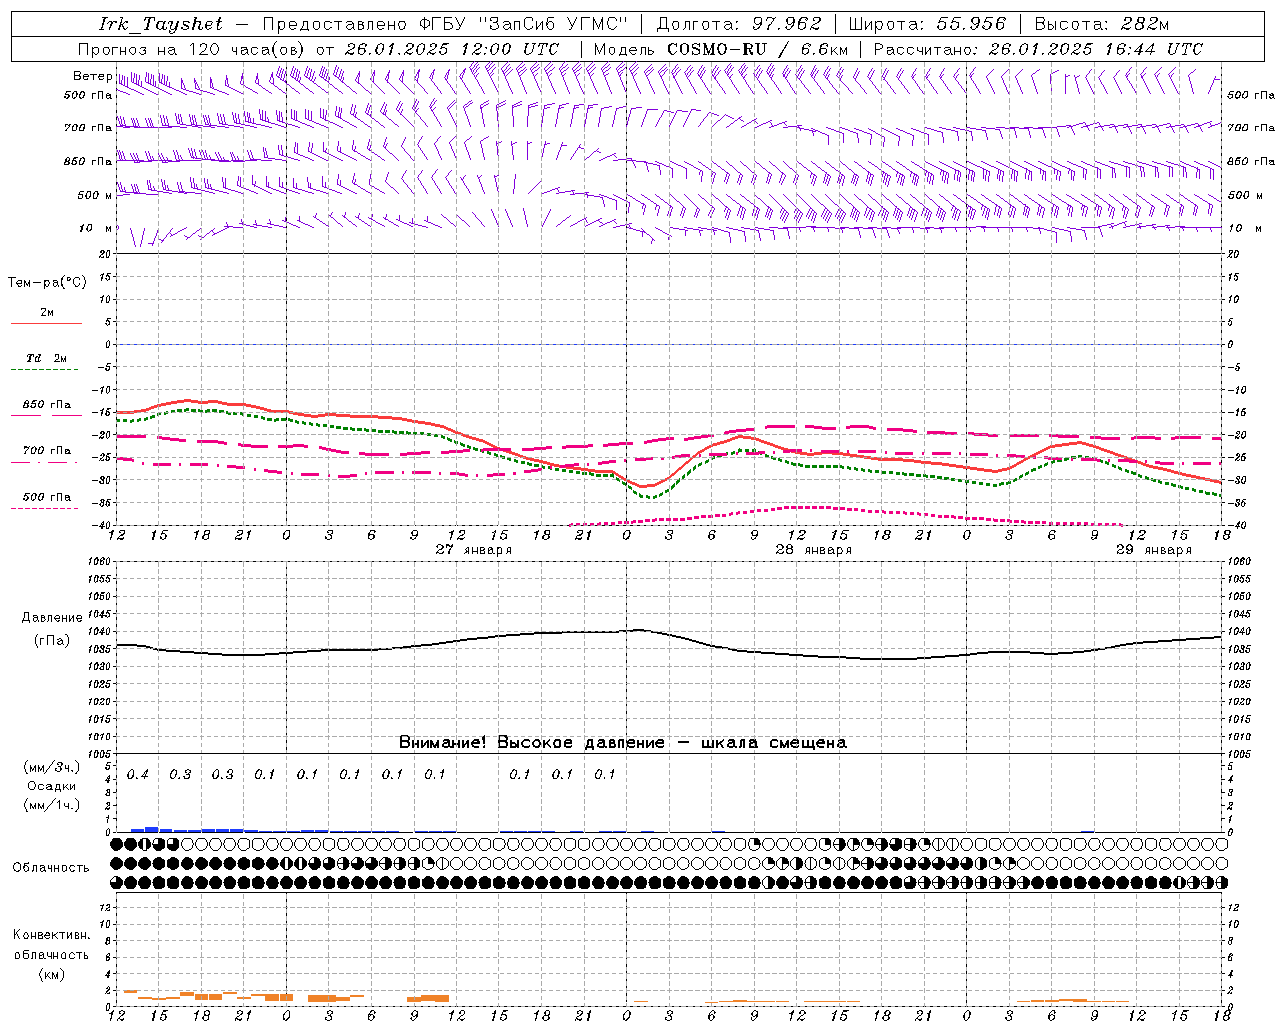The image size is (1280, 1024).
Task: Click the '2м' temperature legend entry
Action: pyautogui.click(x=47, y=313)
